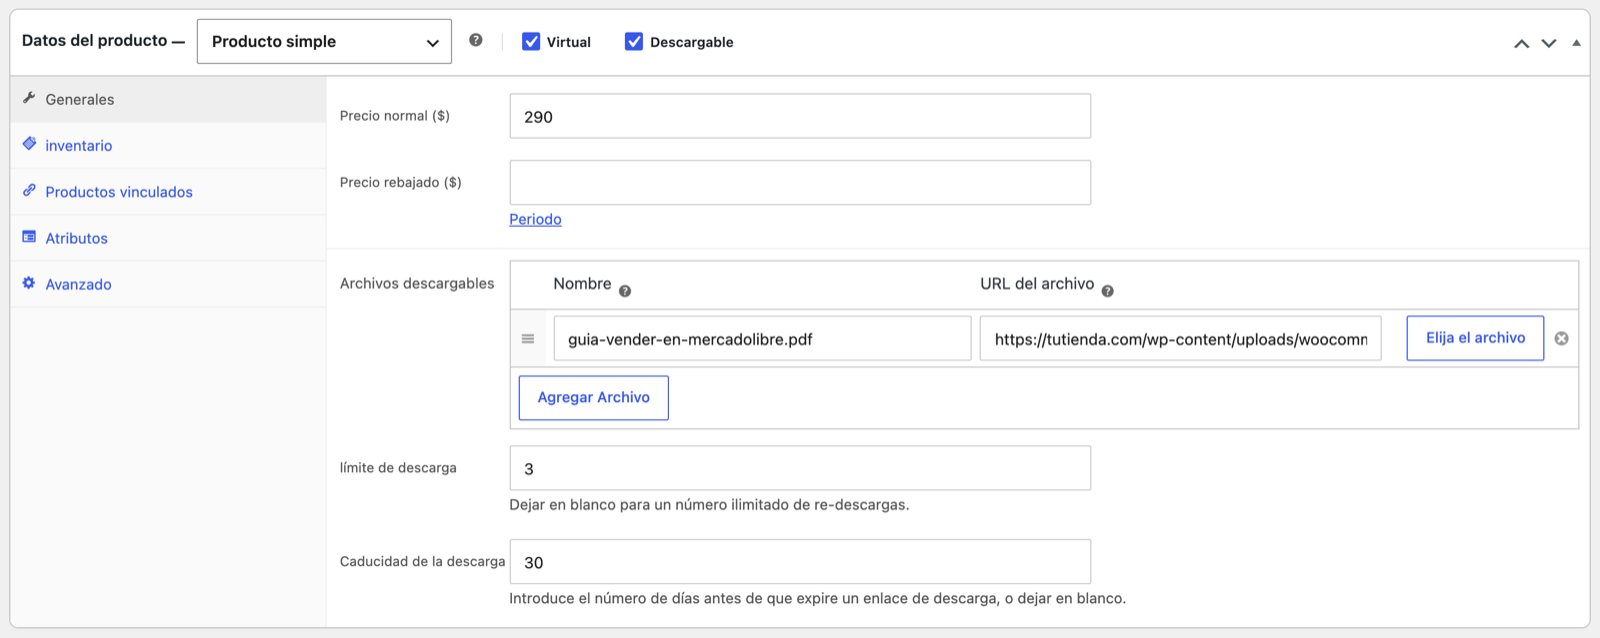Viewport: 1600px width, 638px height.
Task: Click the Virtual label text
Action: coord(568,42)
